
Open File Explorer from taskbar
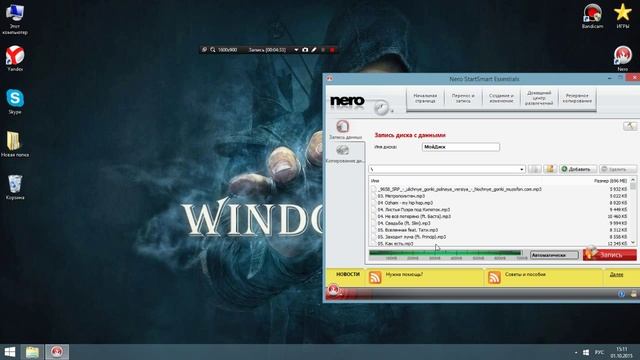(x=32, y=352)
